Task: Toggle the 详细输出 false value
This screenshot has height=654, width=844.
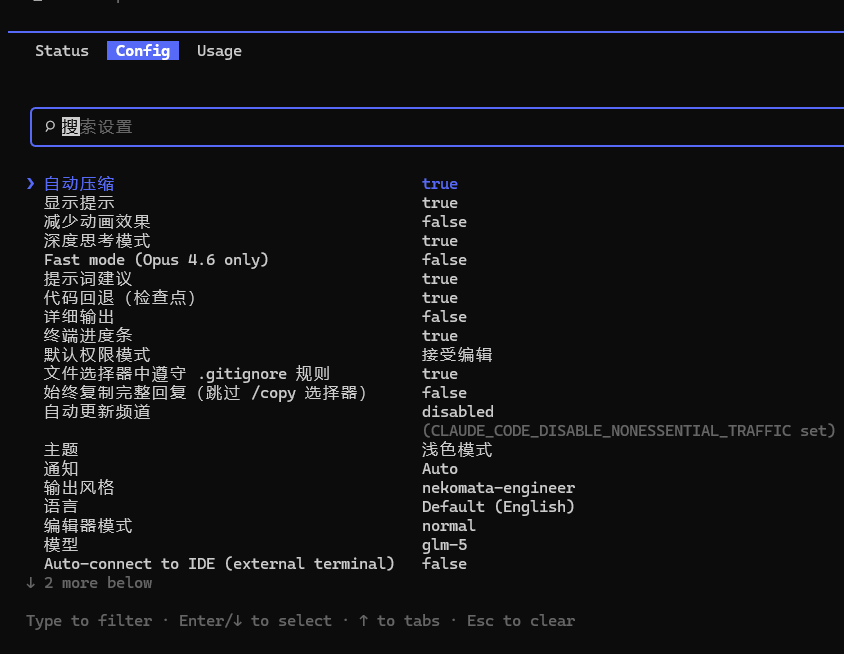Action: [x=444, y=317]
